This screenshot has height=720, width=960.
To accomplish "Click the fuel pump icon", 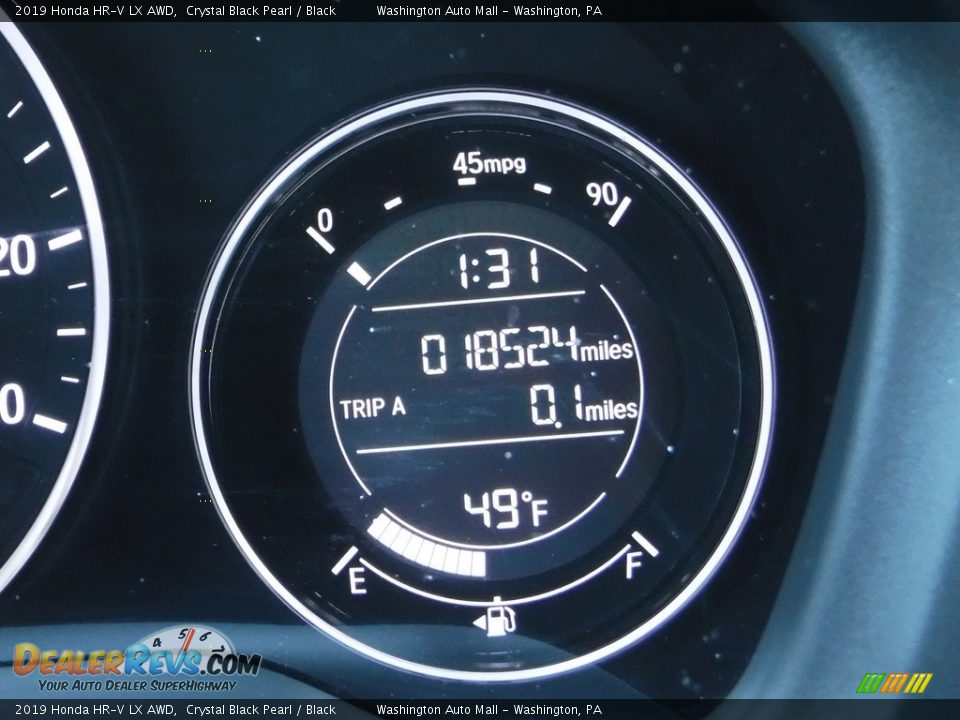I will 503,619.
